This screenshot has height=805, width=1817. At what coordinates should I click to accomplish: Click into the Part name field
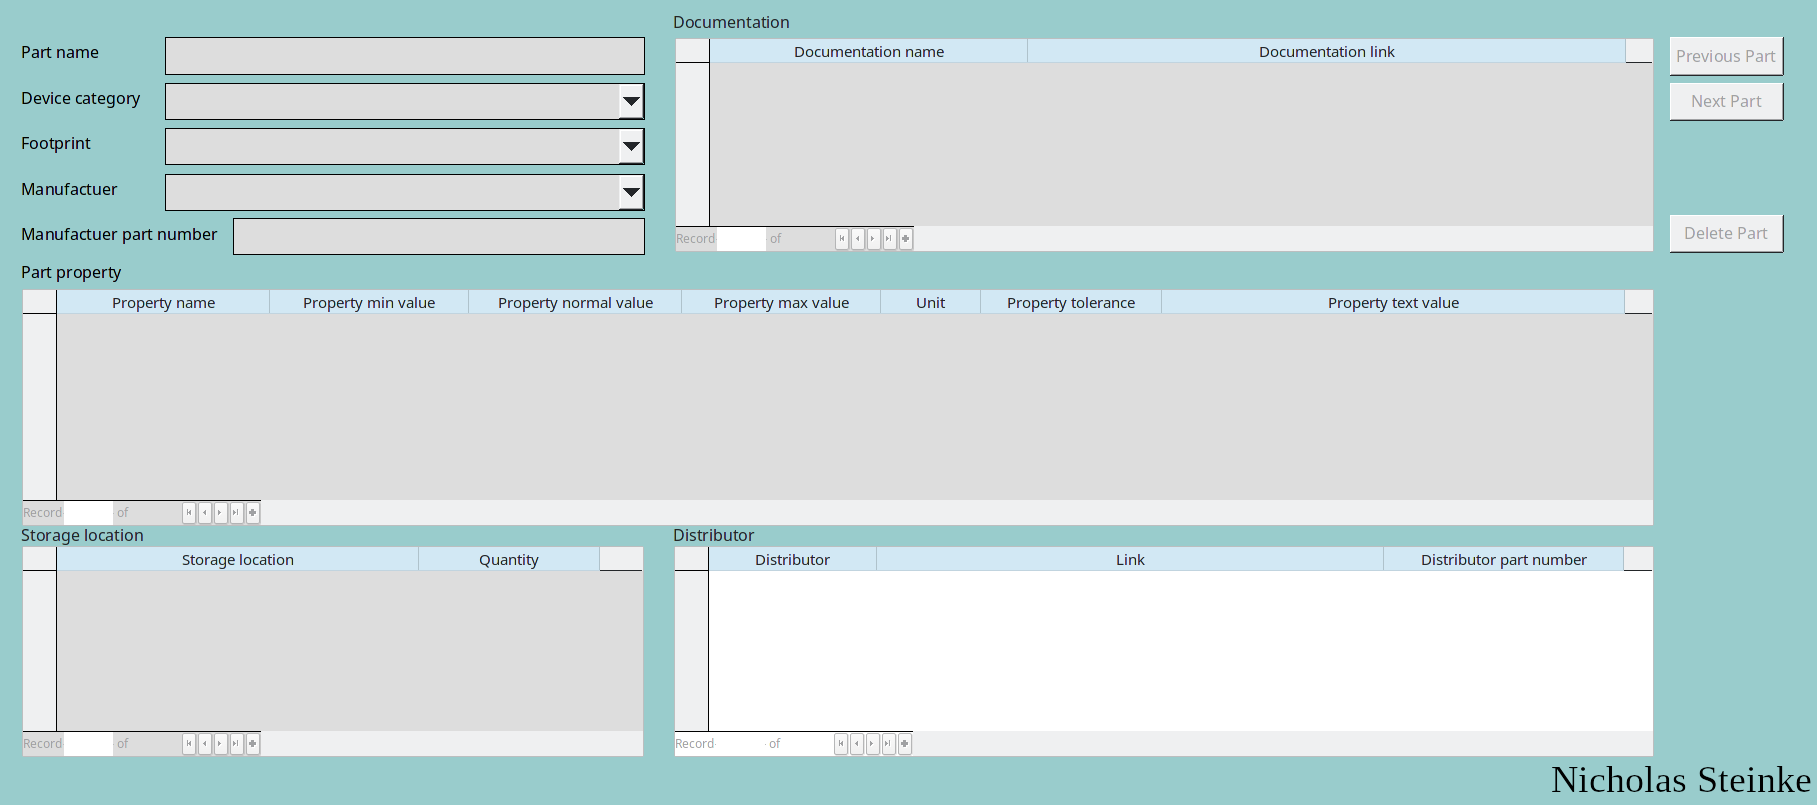pos(404,56)
